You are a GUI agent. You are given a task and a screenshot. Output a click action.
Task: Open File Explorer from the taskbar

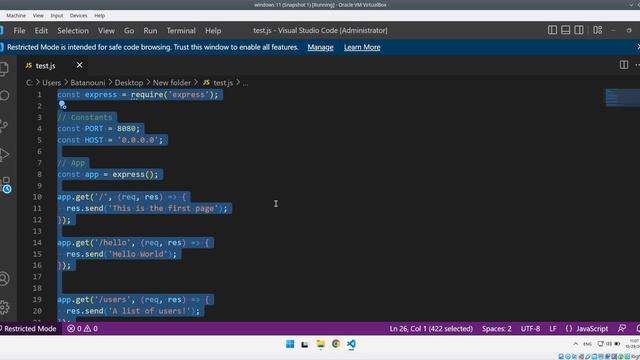pyautogui.click(x=320, y=344)
